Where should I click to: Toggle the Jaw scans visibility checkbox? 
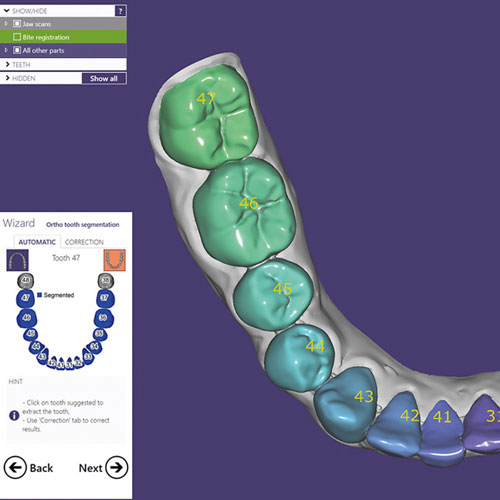click(17, 24)
